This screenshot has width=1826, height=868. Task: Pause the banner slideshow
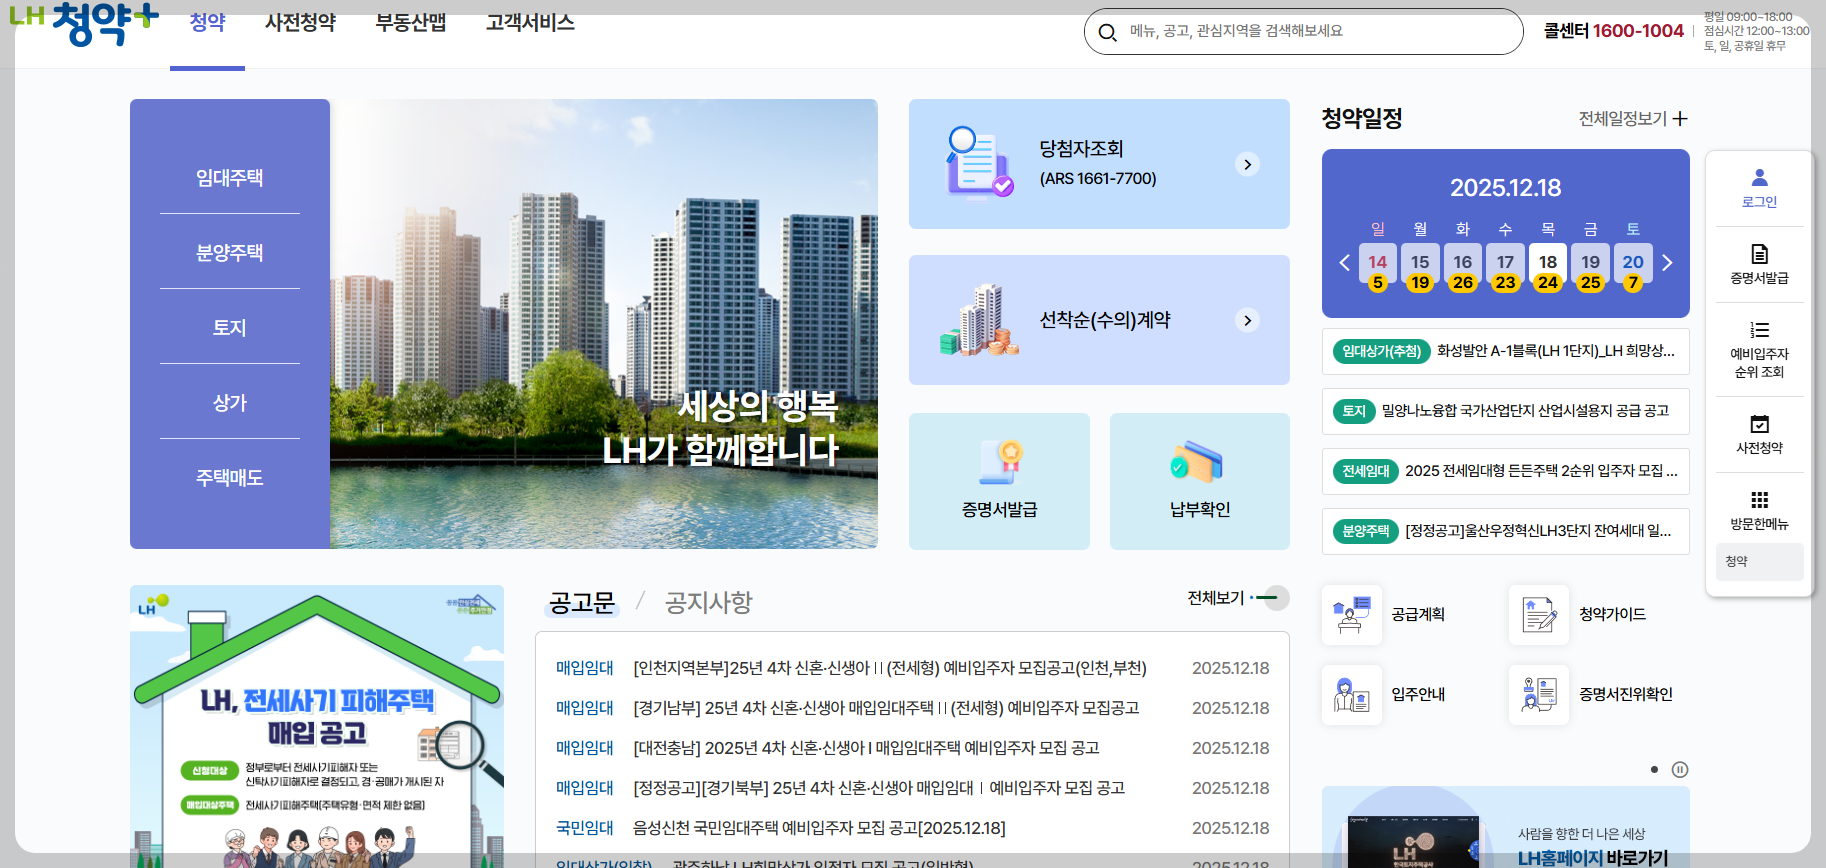[x=1680, y=769]
